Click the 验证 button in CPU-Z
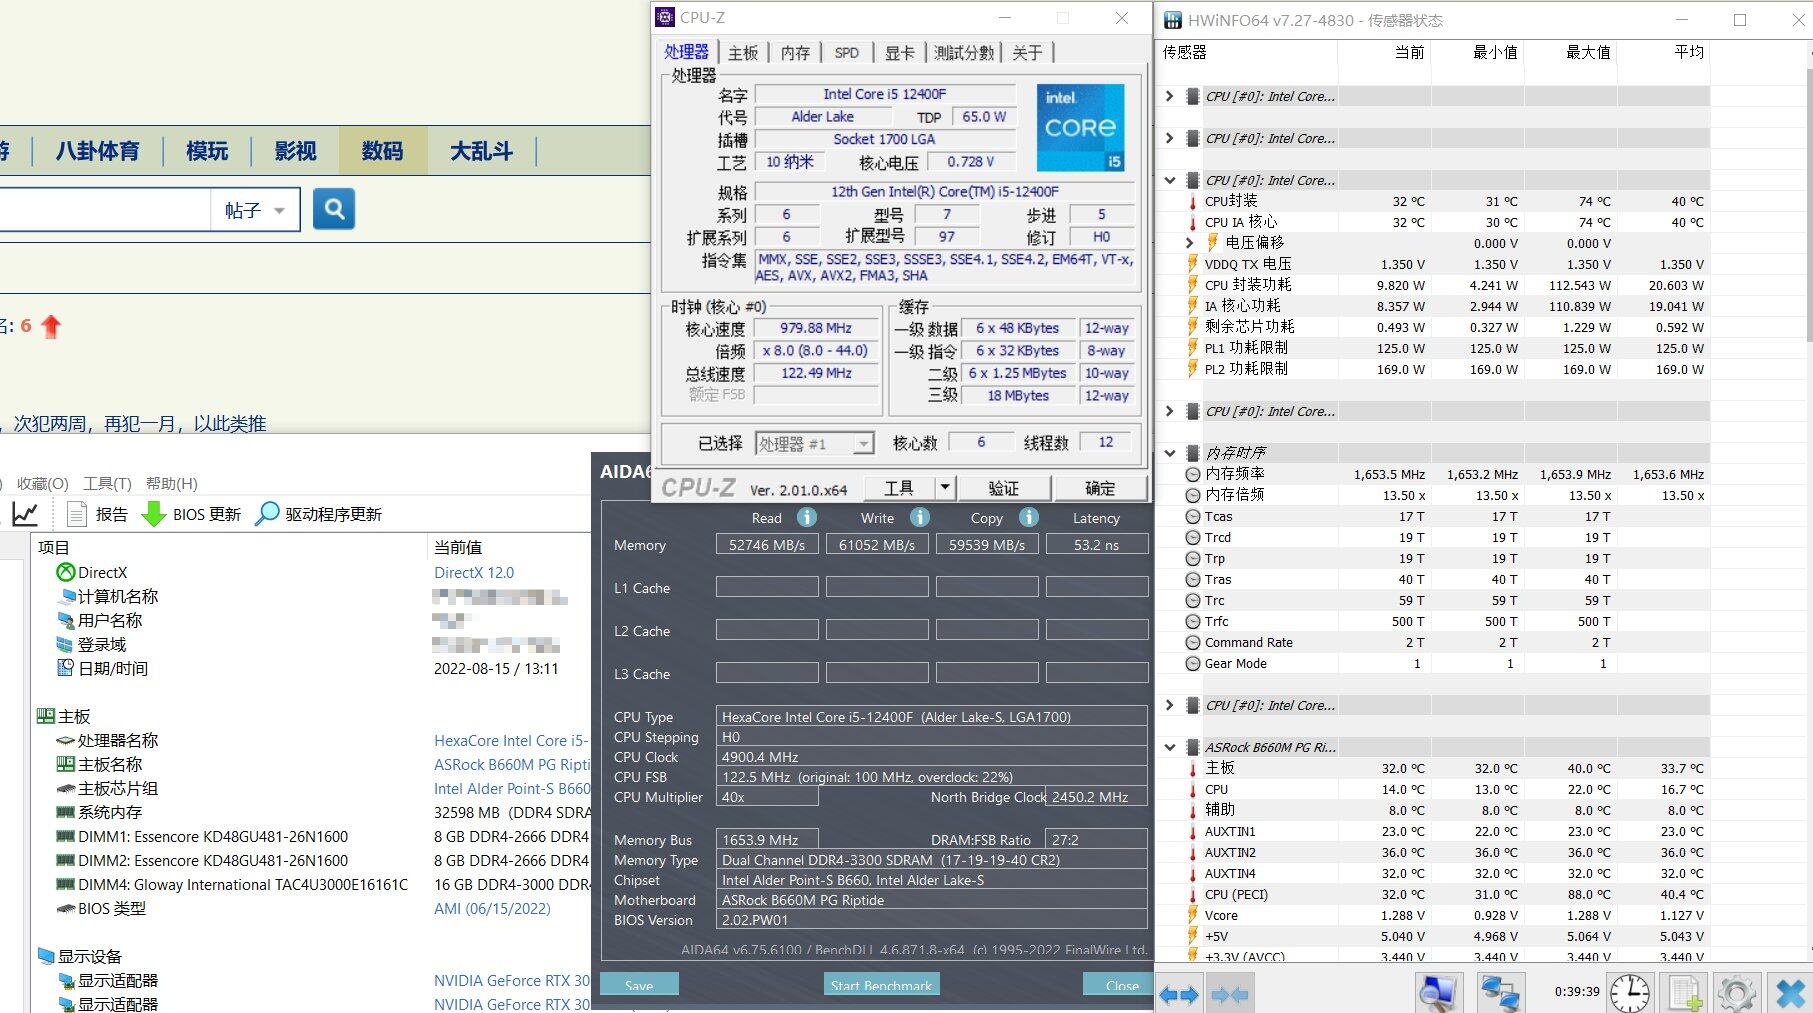 coord(1004,487)
